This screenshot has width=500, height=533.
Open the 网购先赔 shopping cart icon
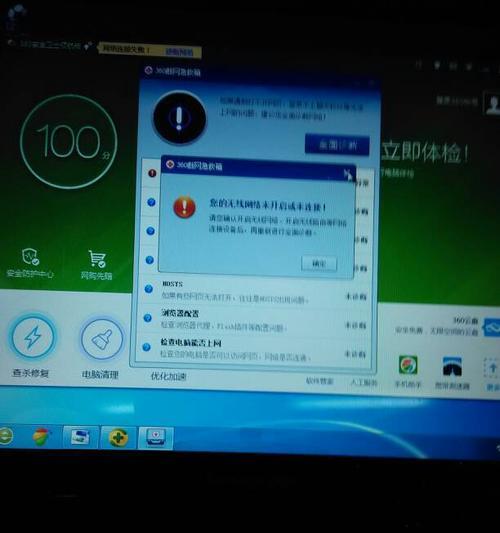[97, 259]
